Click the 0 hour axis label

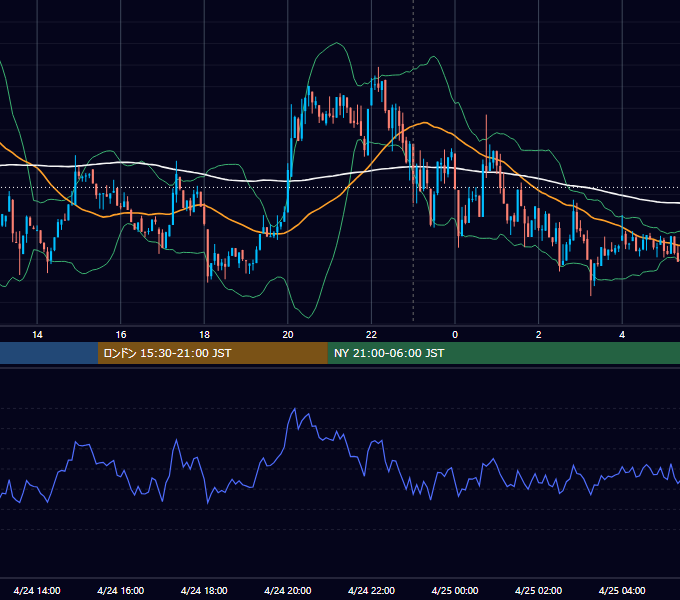(x=455, y=335)
